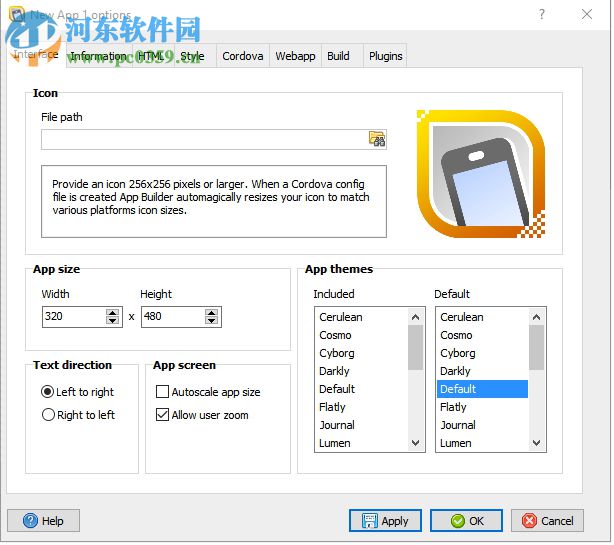Click down arrow in Included themes list

(x=416, y=443)
